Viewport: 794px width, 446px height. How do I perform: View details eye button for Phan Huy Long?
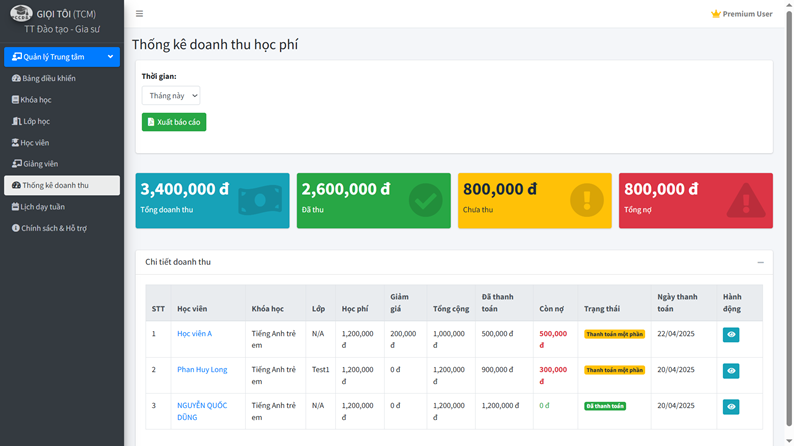tap(731, 371)
